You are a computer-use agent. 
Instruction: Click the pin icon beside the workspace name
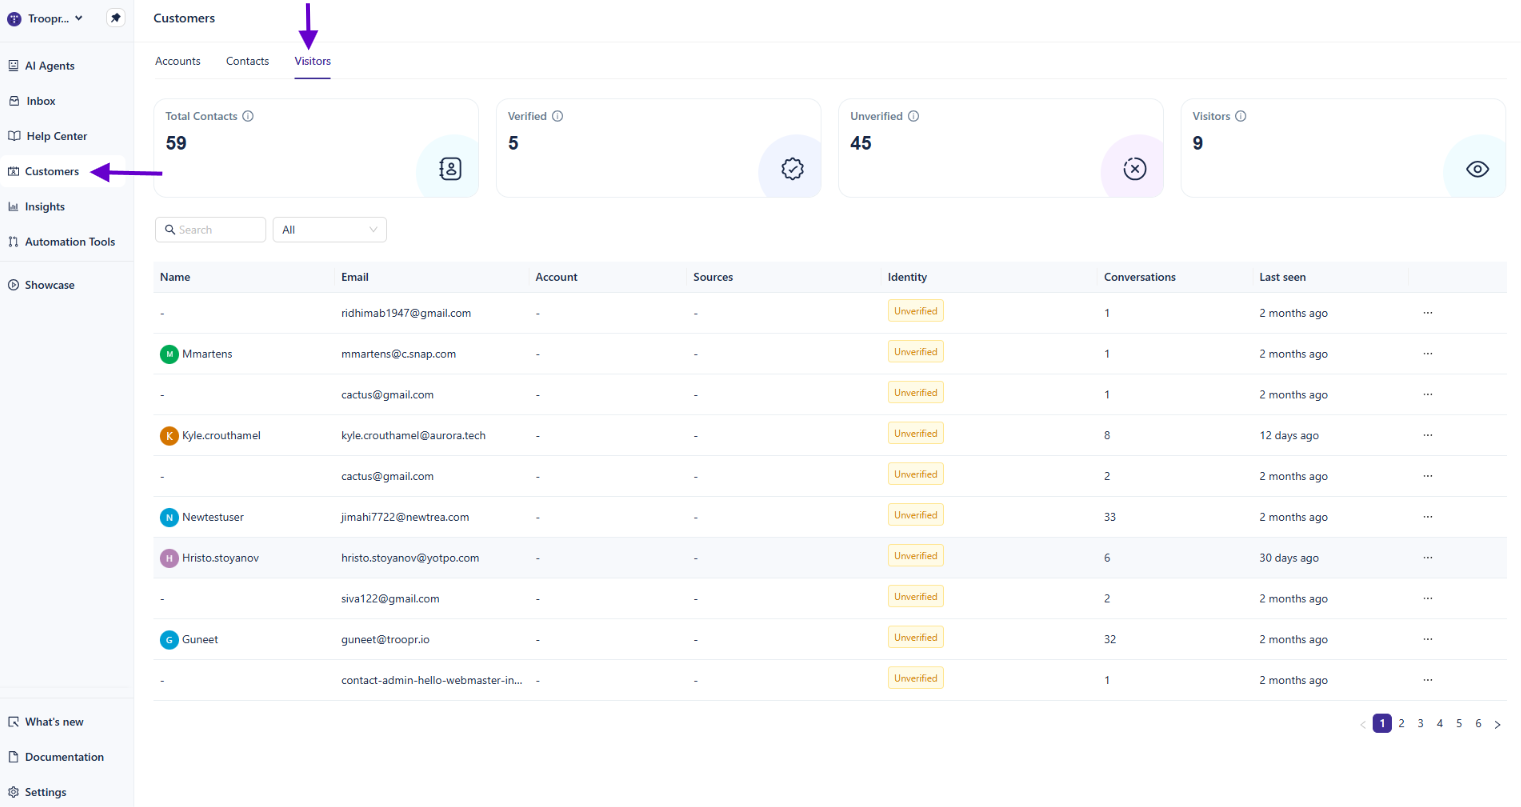(116, 18)
